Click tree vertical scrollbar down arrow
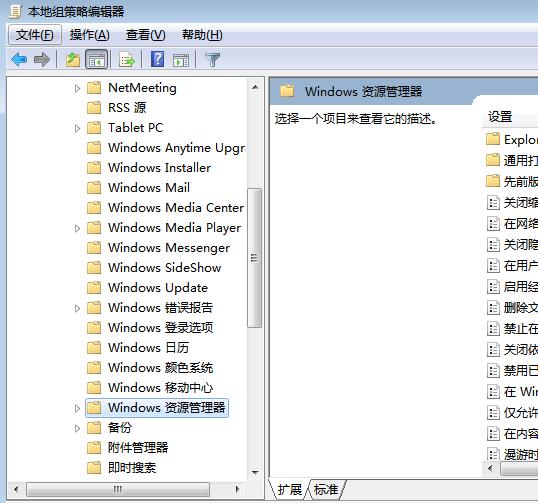Image resolution: width=538 pixels, height=503 pixels. (x=255, y=472)
